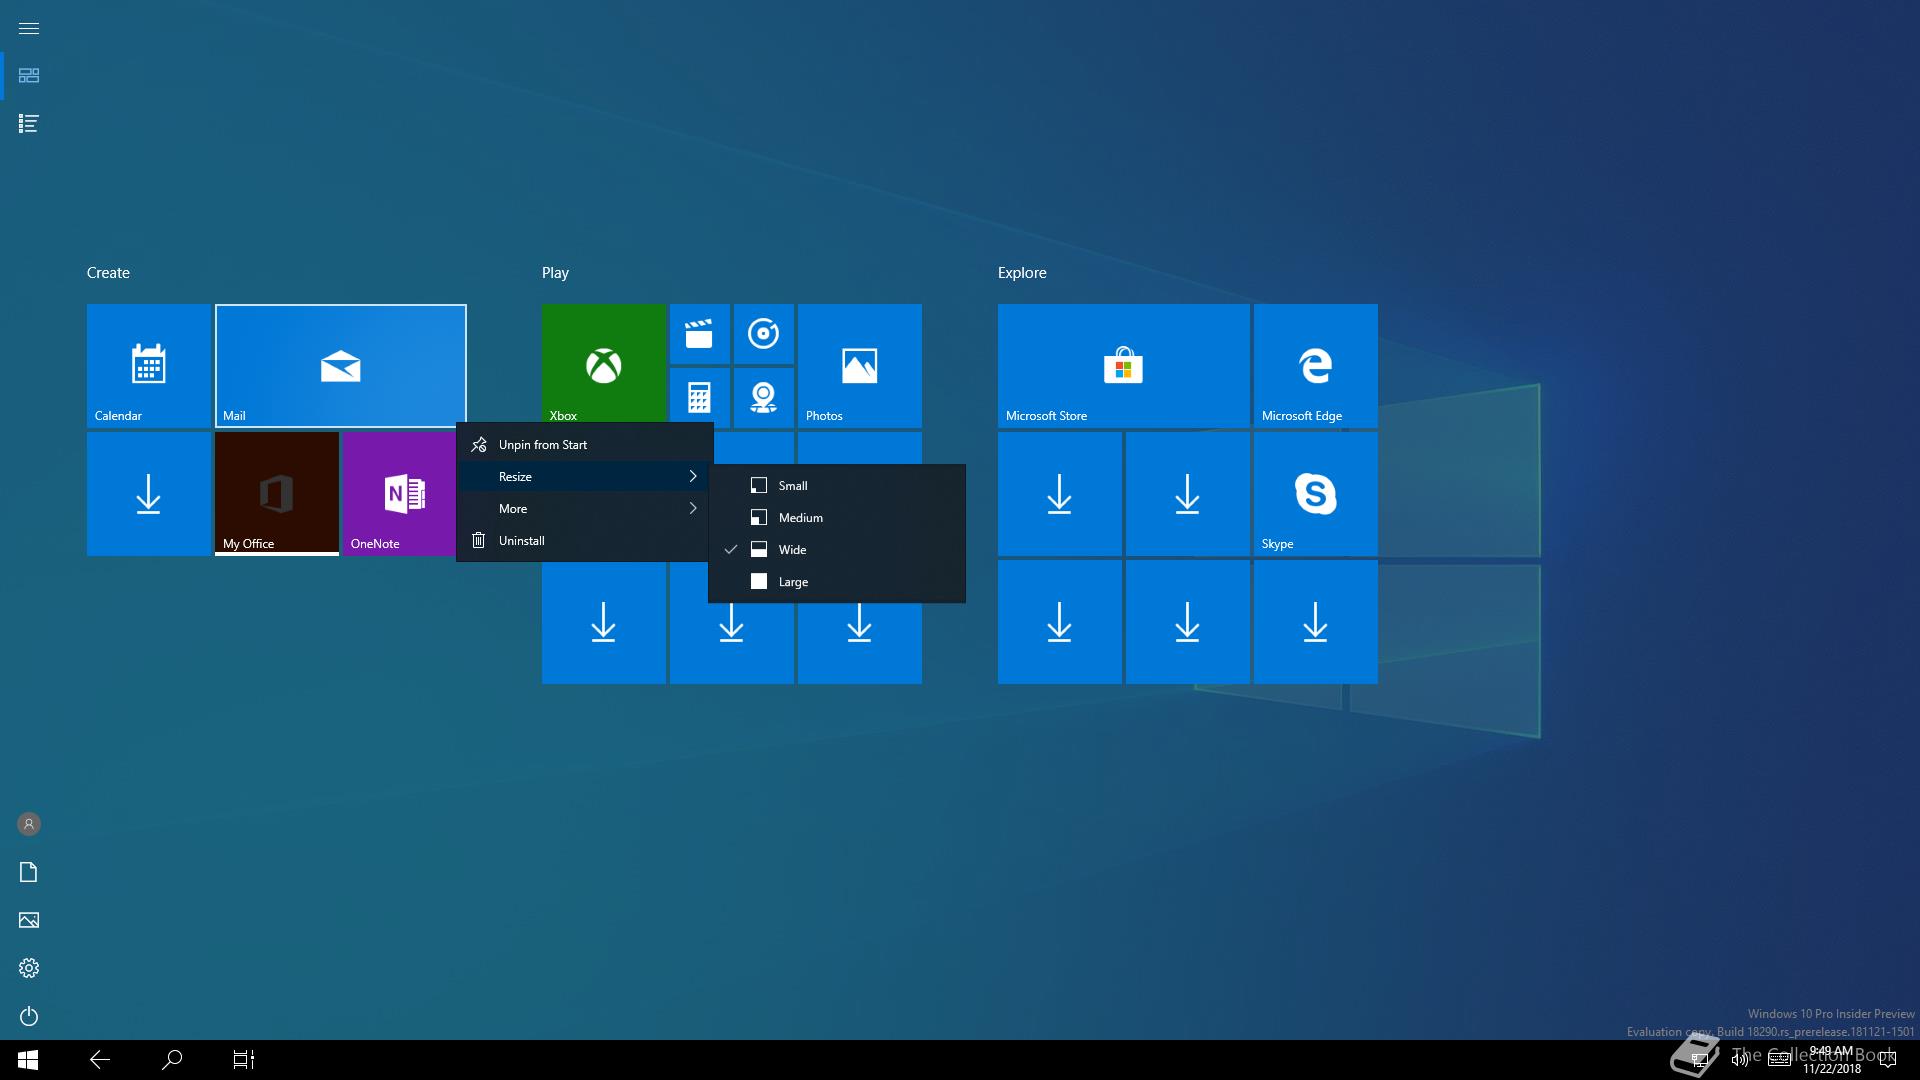Click the Power button in sidebar
Image resolution: width=1920 pixels, height=1080 pixels.
[29, 1016]
